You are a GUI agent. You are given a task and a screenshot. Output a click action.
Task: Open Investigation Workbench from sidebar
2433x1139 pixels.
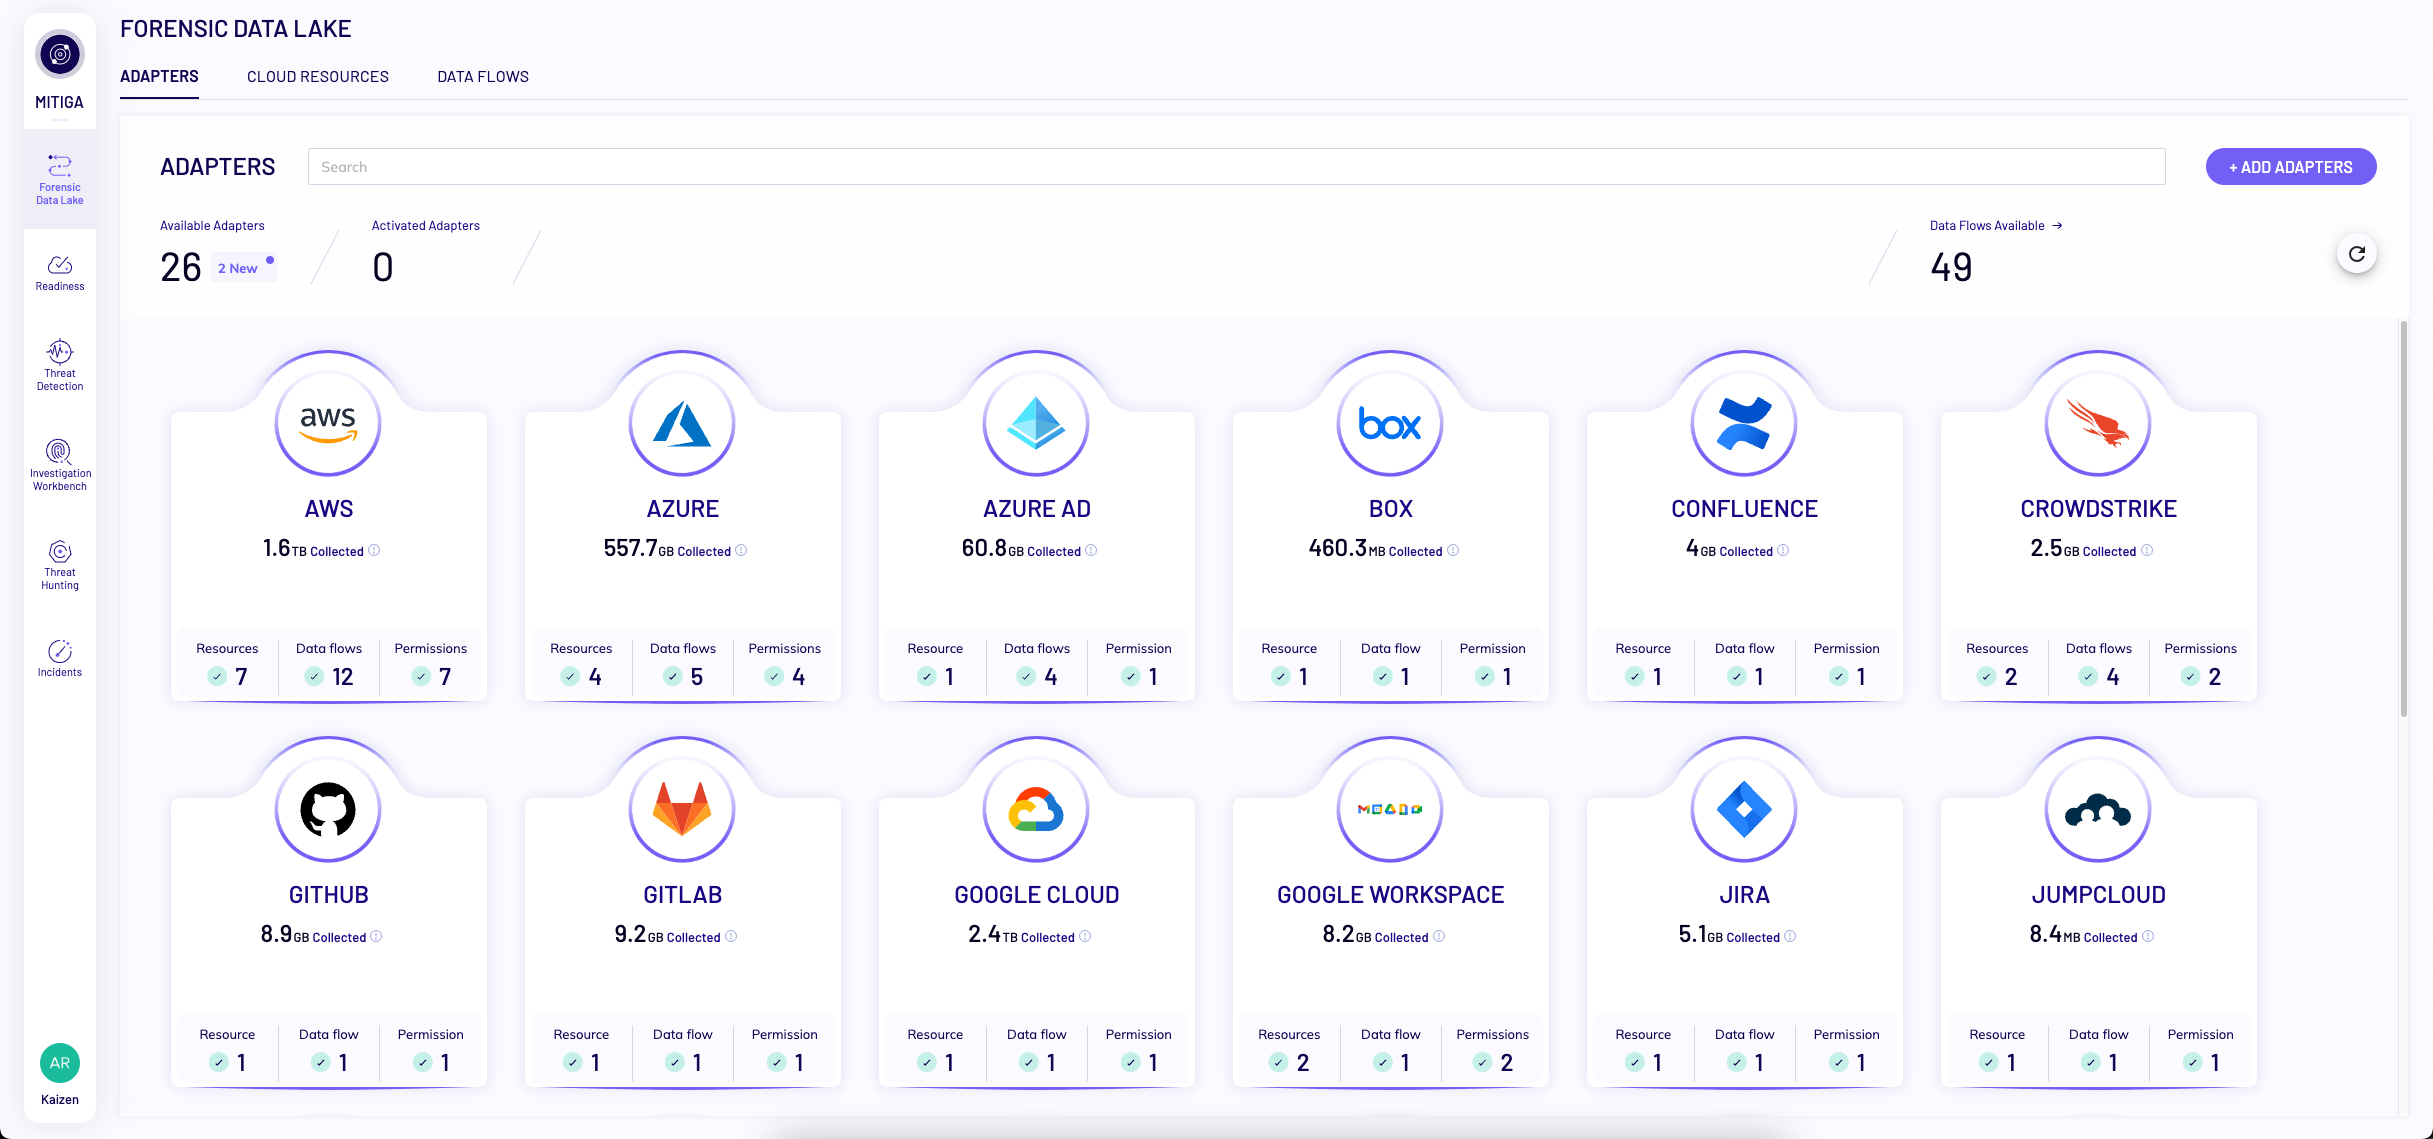[60, 465]
